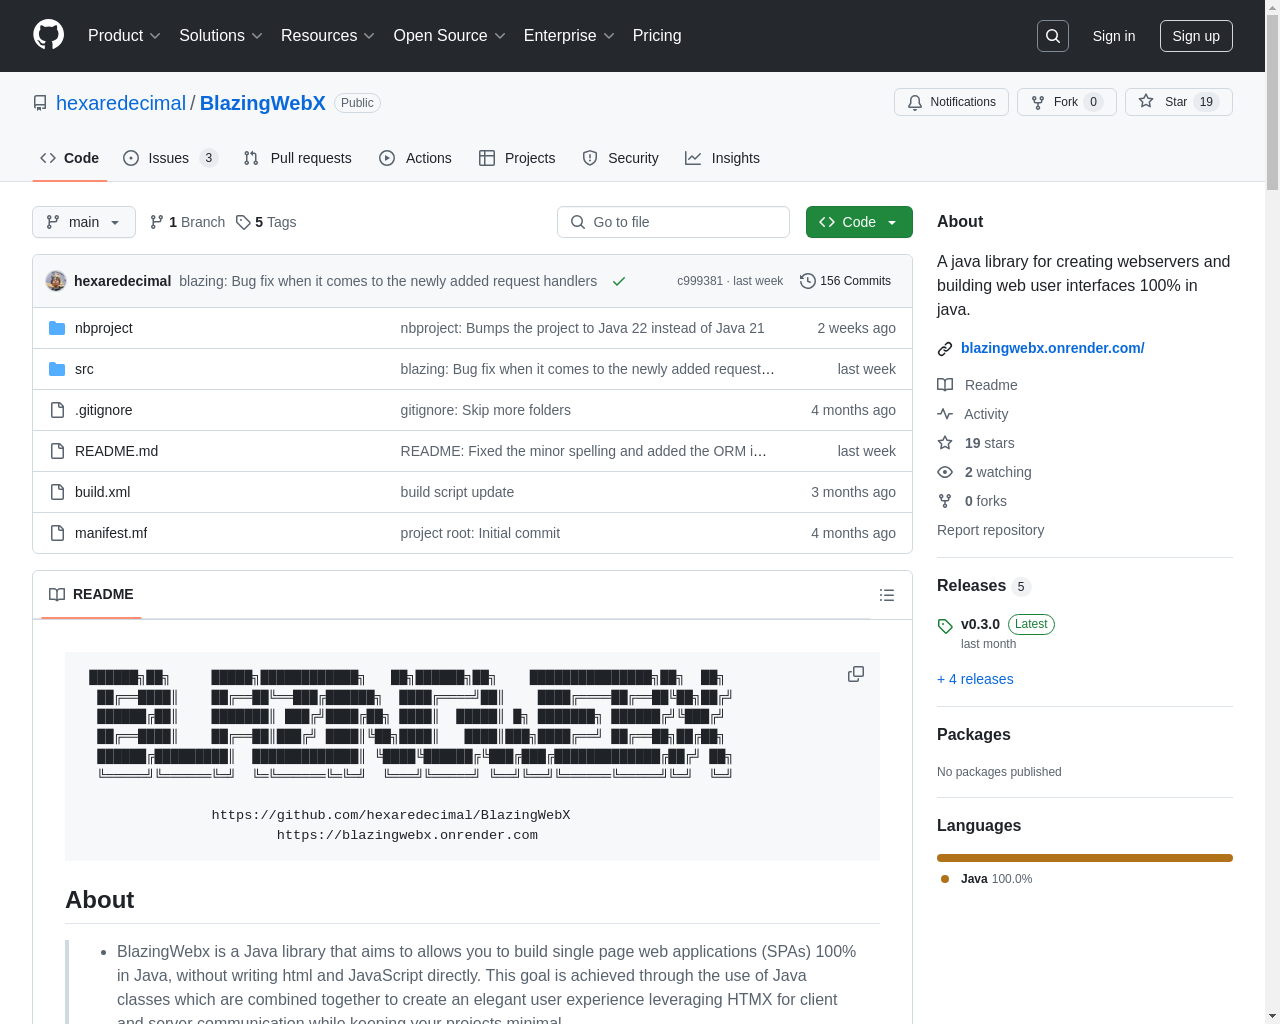The image size is (1280, 1024).
Task: Copy README code block with copy icon
Action: 856,674
